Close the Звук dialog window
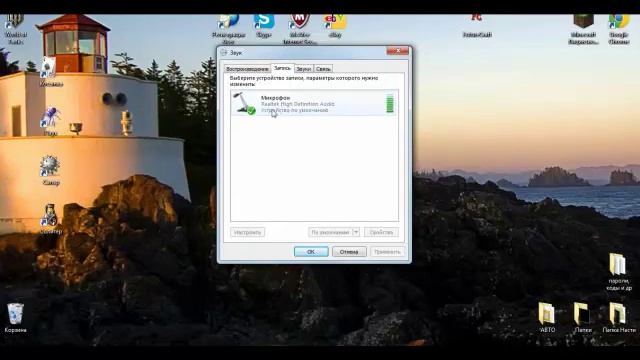 [x=397, y=51]
